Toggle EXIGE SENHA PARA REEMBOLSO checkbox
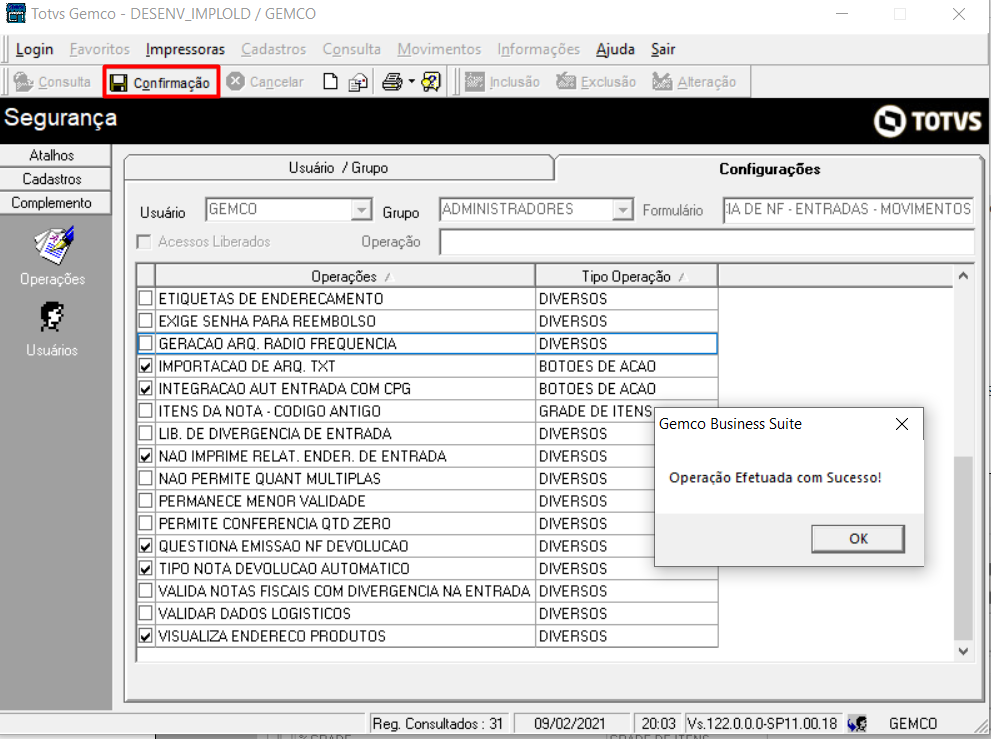Screen dimensions: 991x739 (x=145, y=321)
